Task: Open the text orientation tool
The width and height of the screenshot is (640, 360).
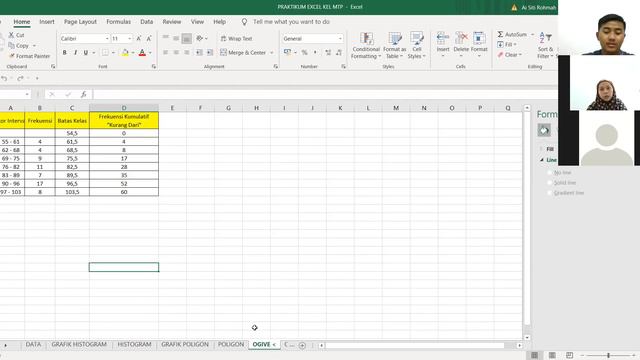Action: (200, 38)
